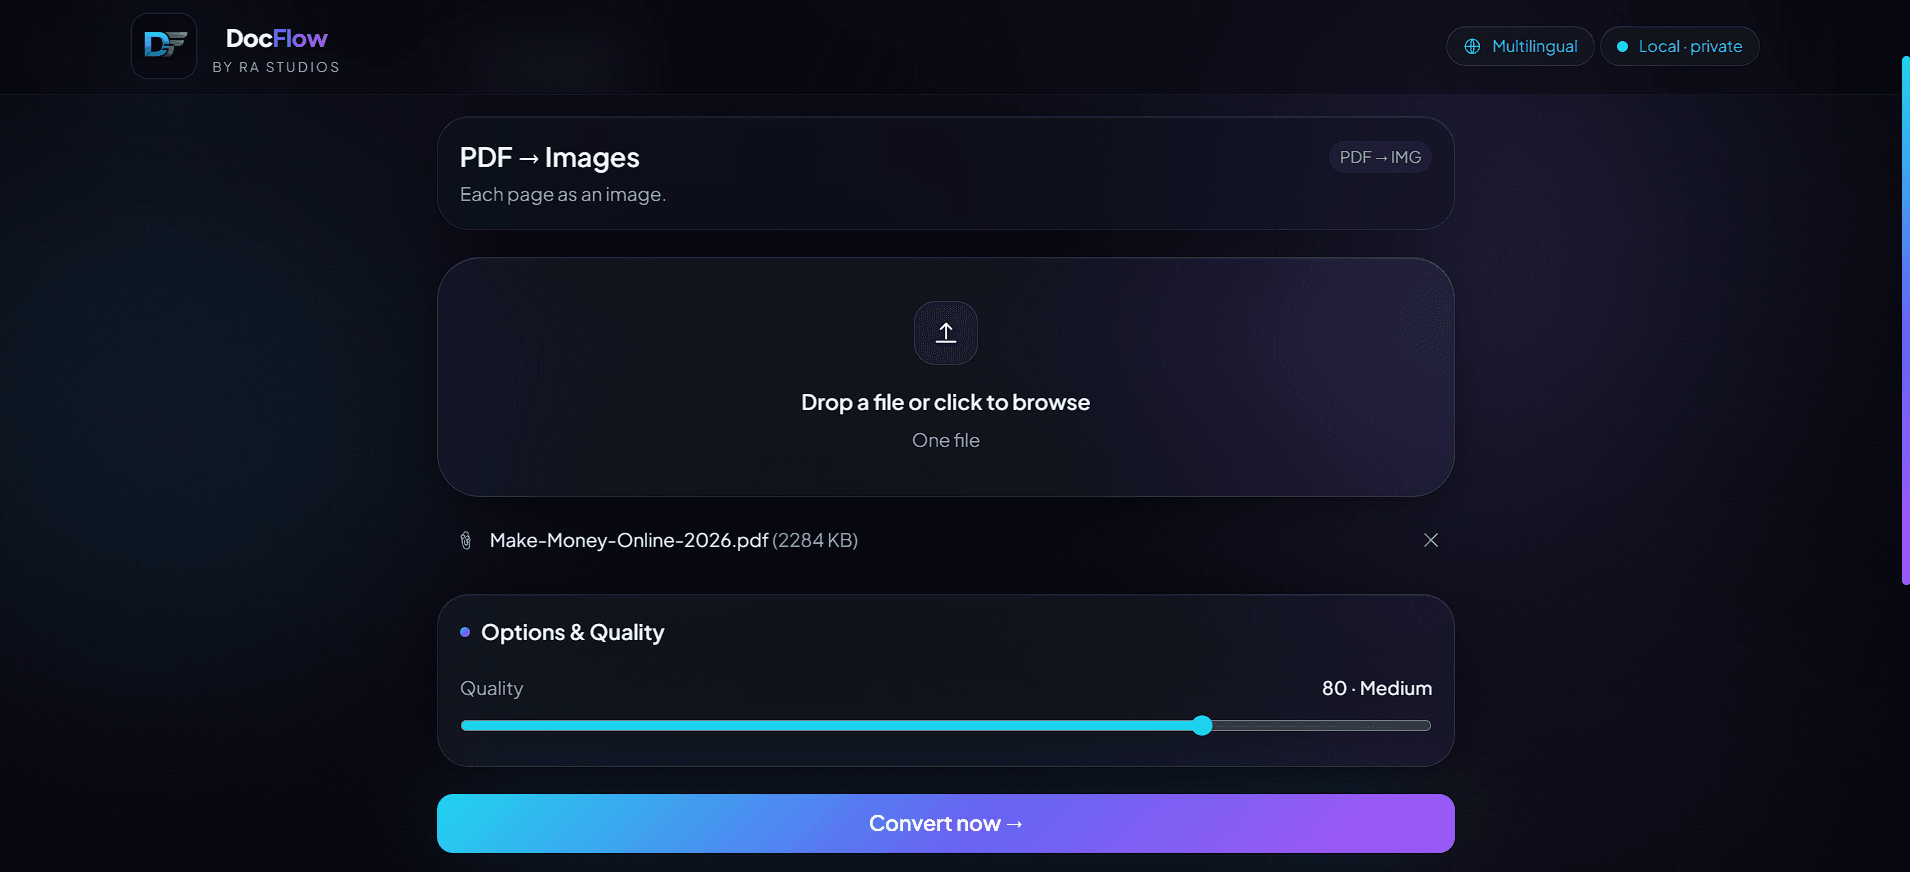The image size is (1910, 872).
Task: Click the file name Make-Money-Online-2026.pdf
Action: [629, 540]
